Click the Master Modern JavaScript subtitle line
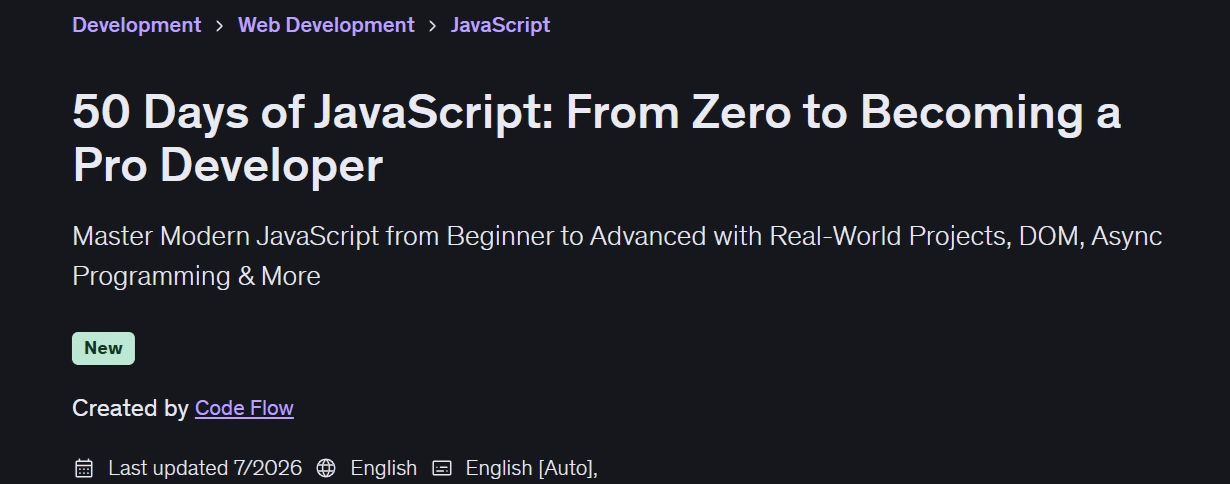Screen dimensions: 1230x484 617,237
